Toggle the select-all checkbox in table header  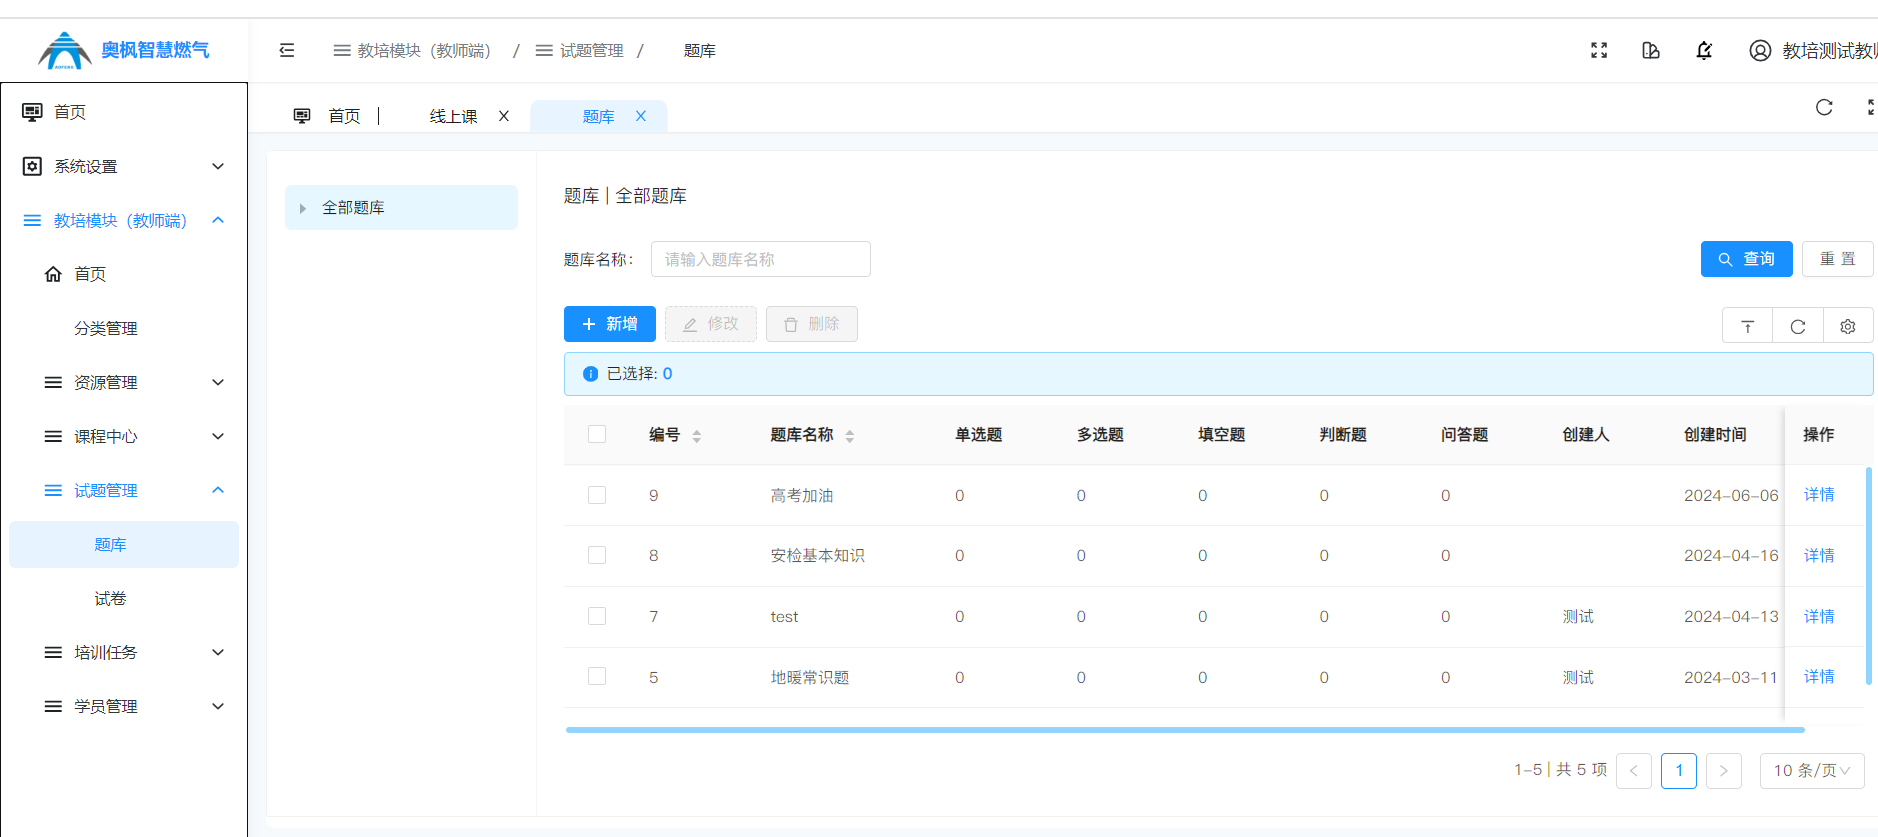(x=597, y=434)
